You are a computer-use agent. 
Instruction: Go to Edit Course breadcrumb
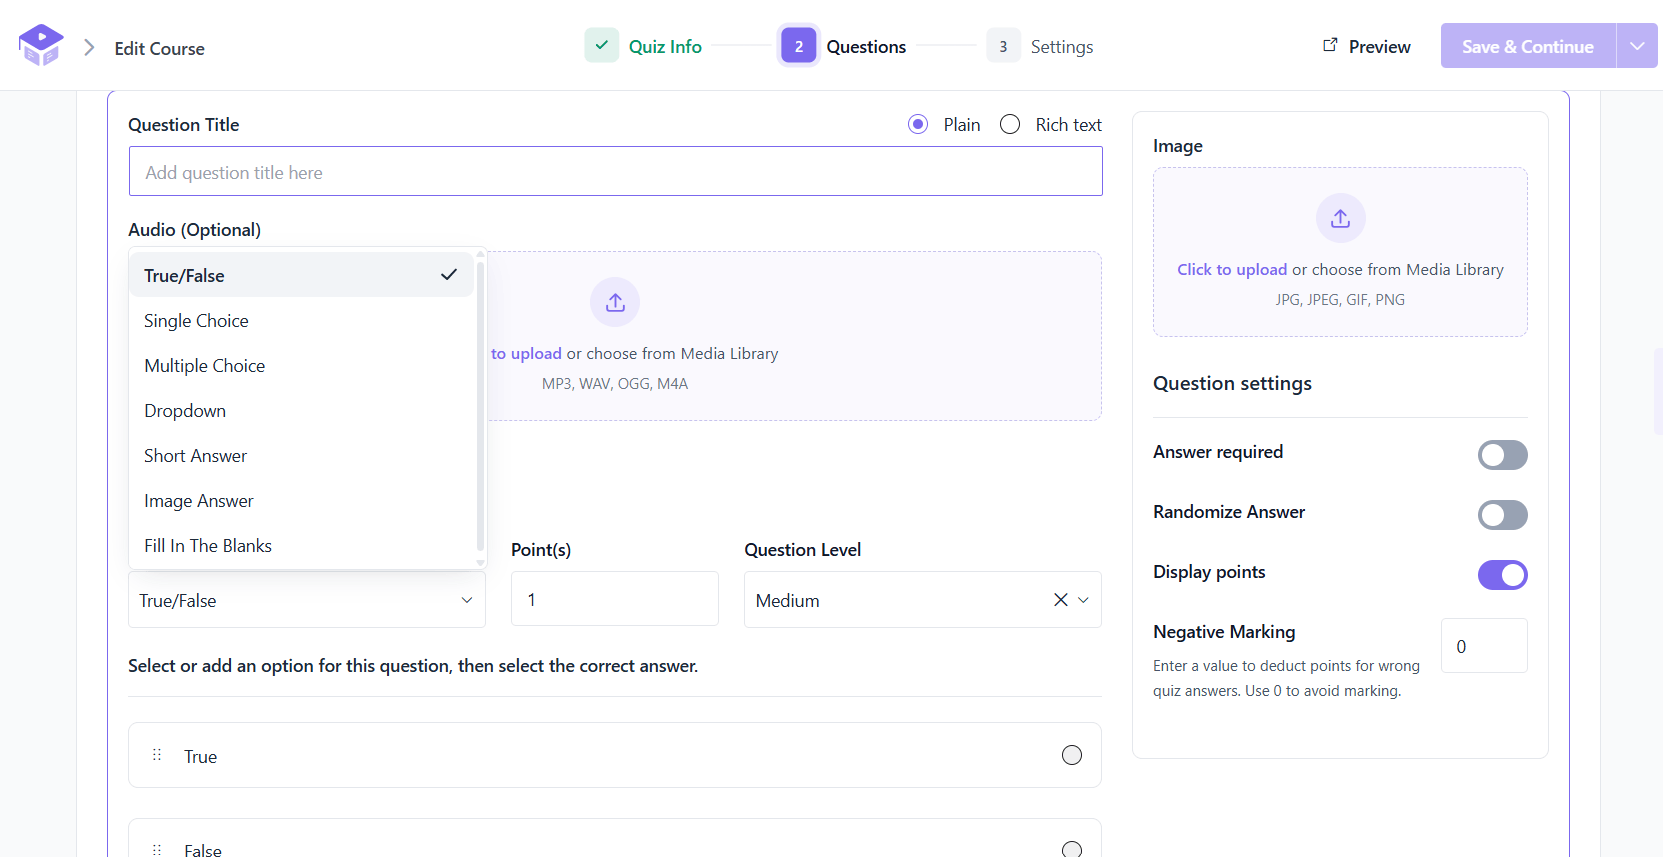pos(159,48)
